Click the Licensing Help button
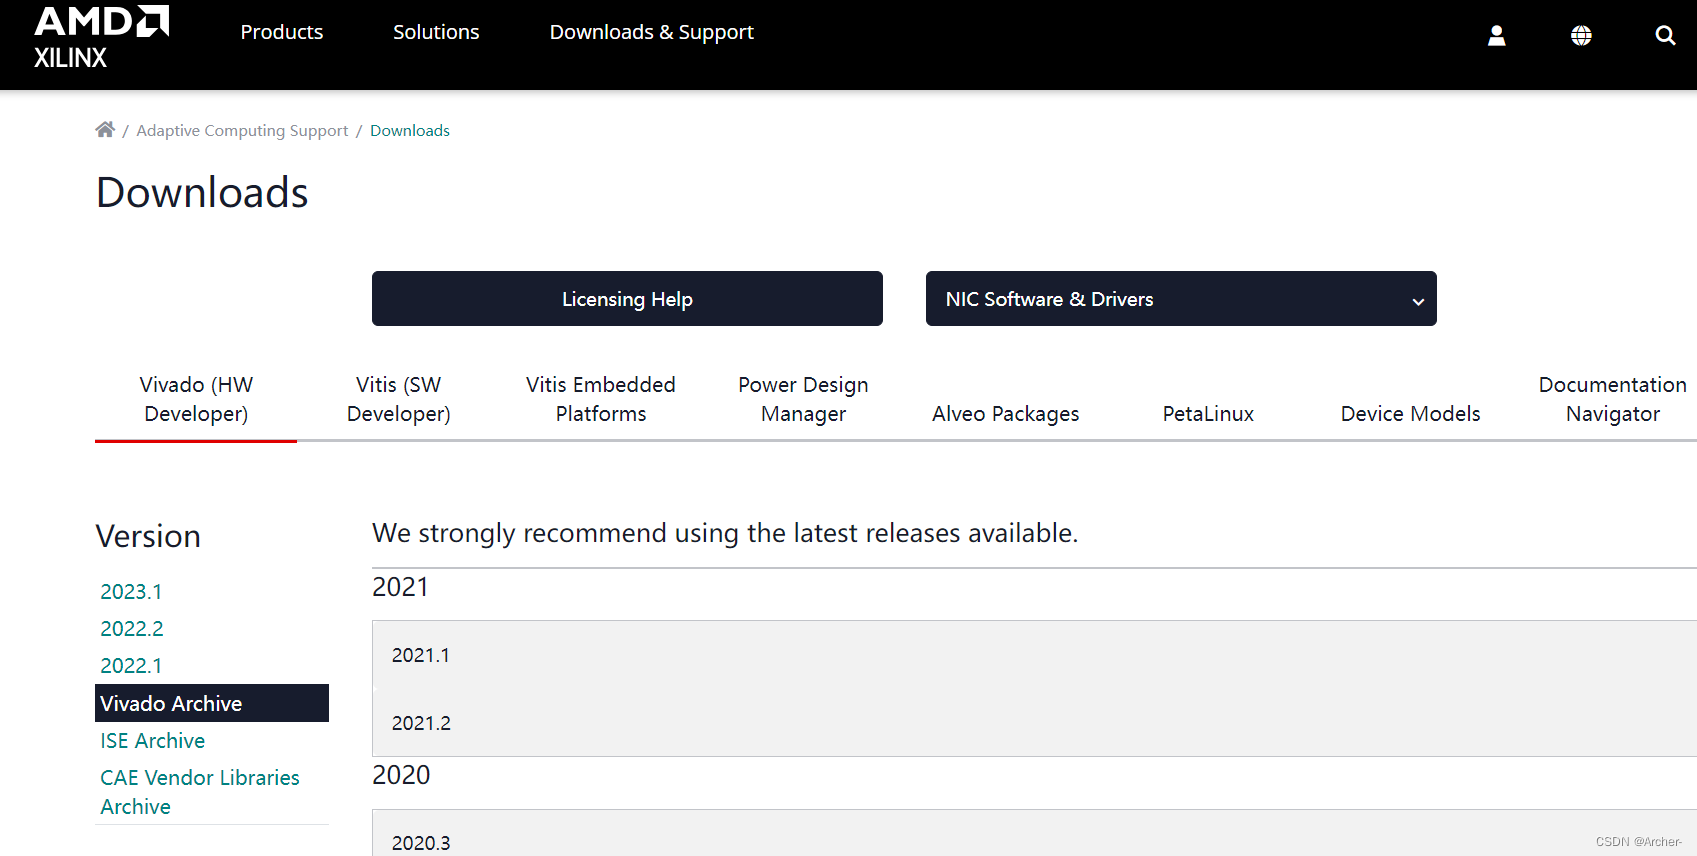The image size is (1697, 856). click(x=627, y=298)
